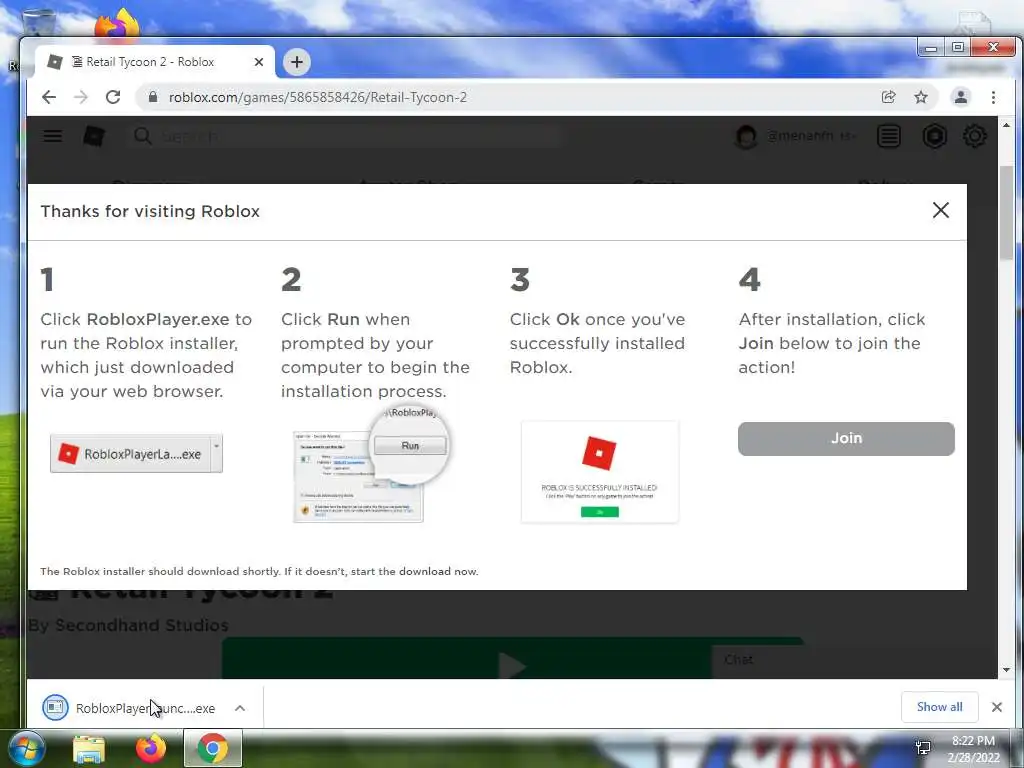1024x768 pixels.
Task: Click the share page icon
Action: pos(888,97)
